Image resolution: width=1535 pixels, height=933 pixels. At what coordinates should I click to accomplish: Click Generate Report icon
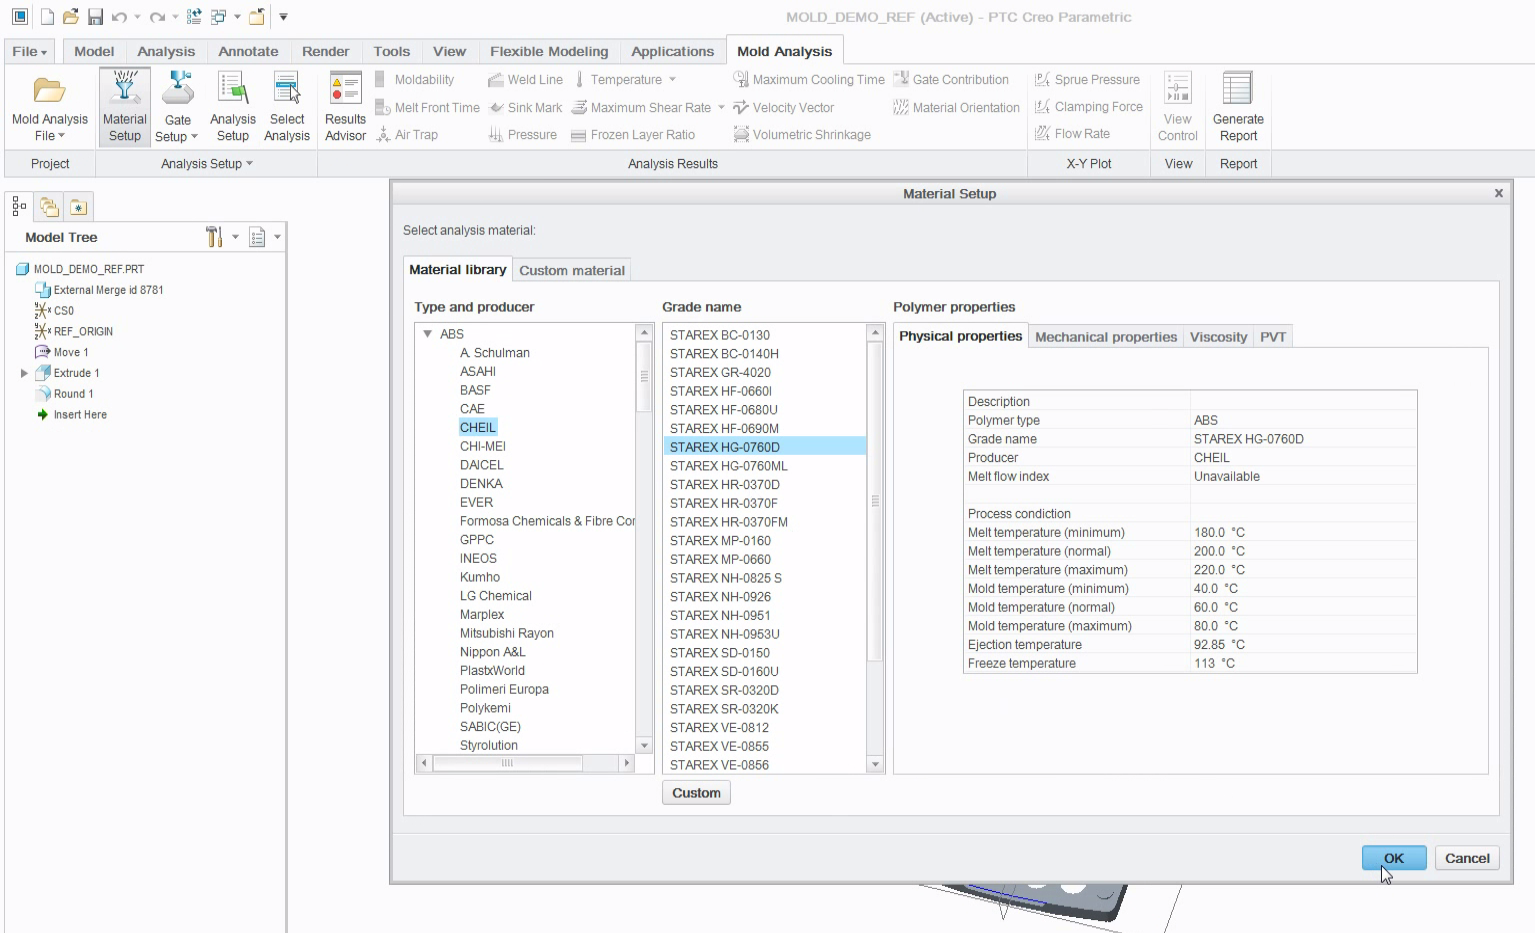(1238, 88)
